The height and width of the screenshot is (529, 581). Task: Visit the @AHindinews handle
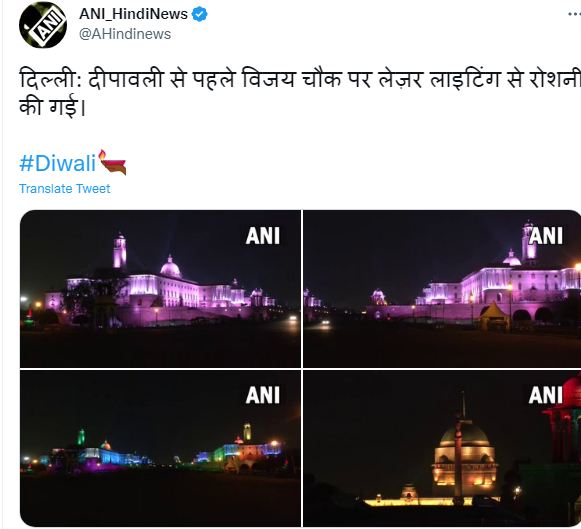tap(125, 34)
